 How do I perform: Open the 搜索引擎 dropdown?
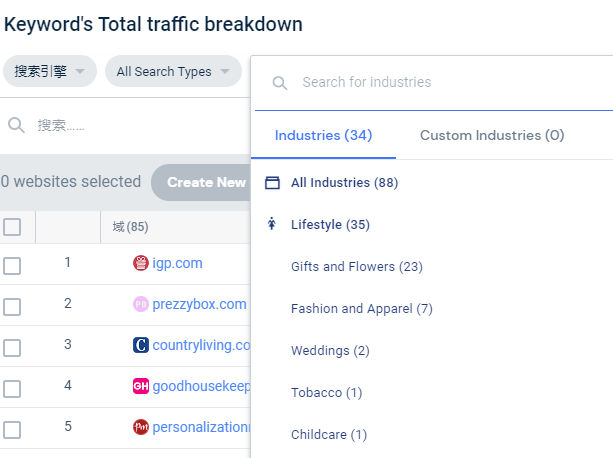(50, 72)
